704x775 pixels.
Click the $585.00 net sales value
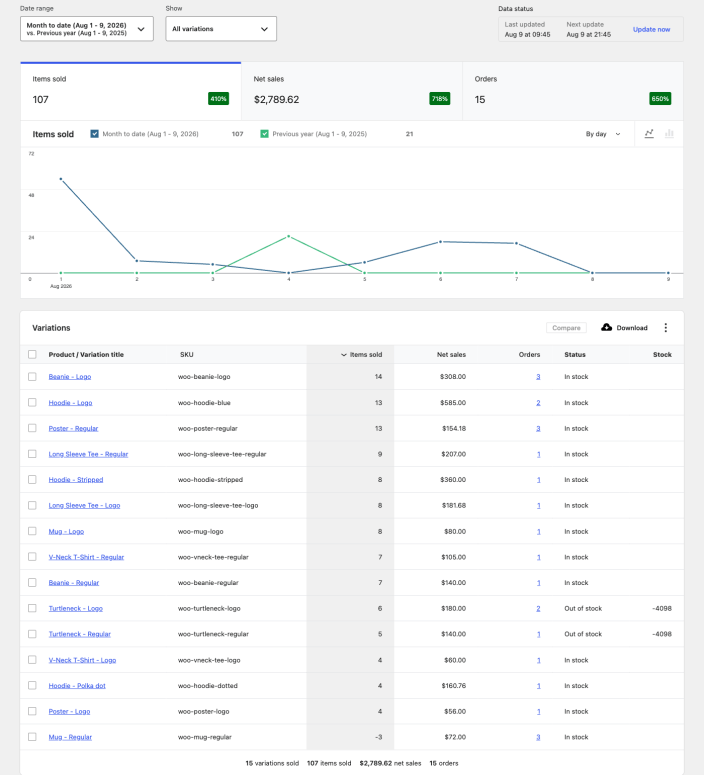click(453, 402)
